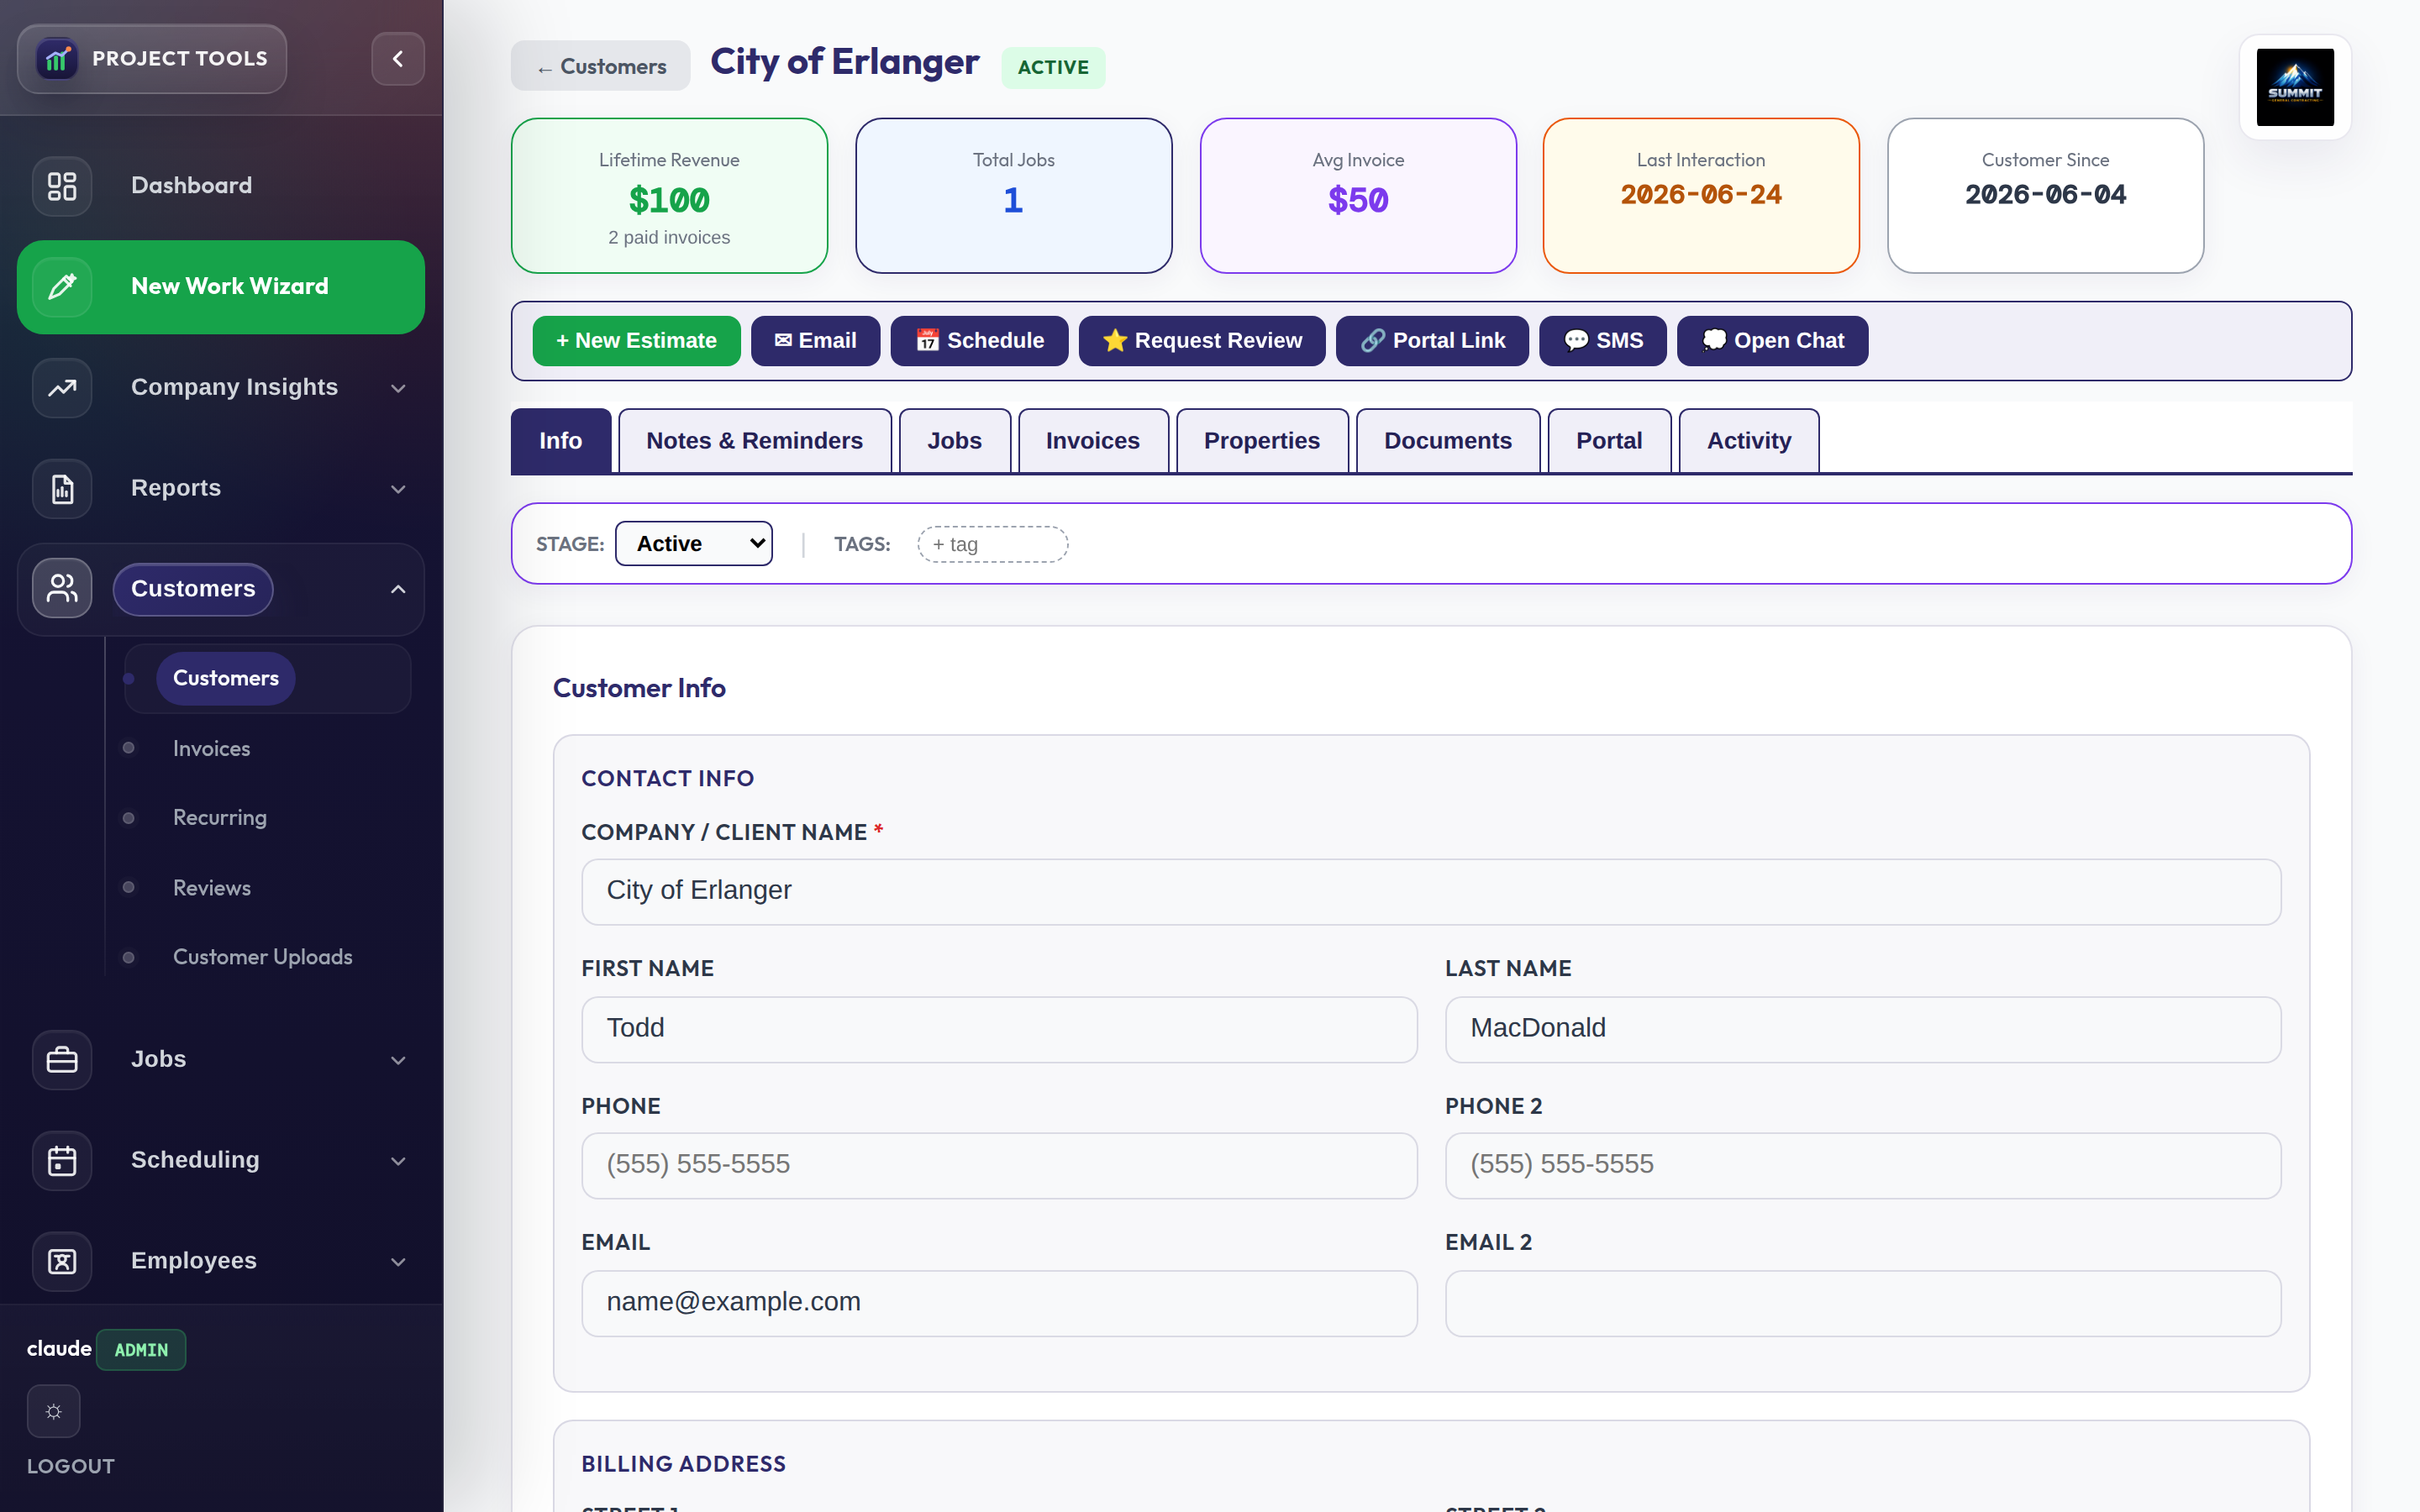Click the Employees badge icon
This screenshot has height=1512, width=2420.
[x=62, y=1262]
